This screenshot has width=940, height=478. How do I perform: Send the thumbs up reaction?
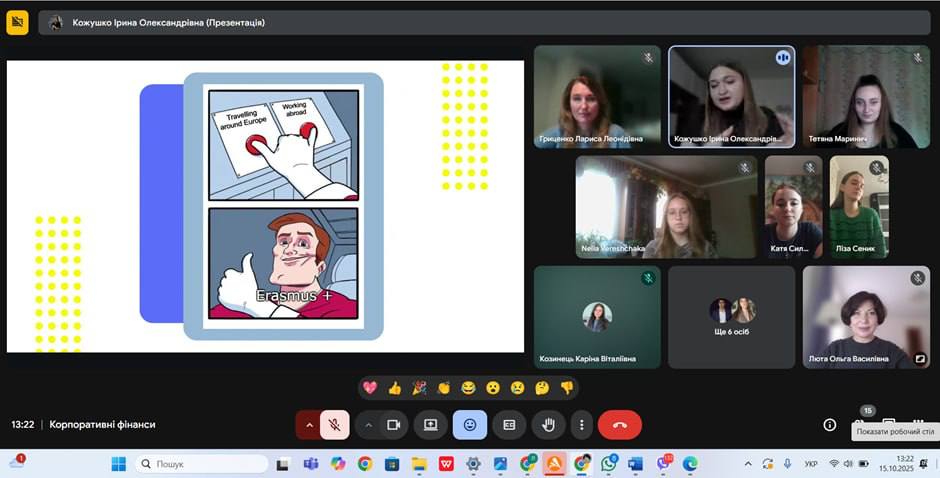(x=395, y=388)
